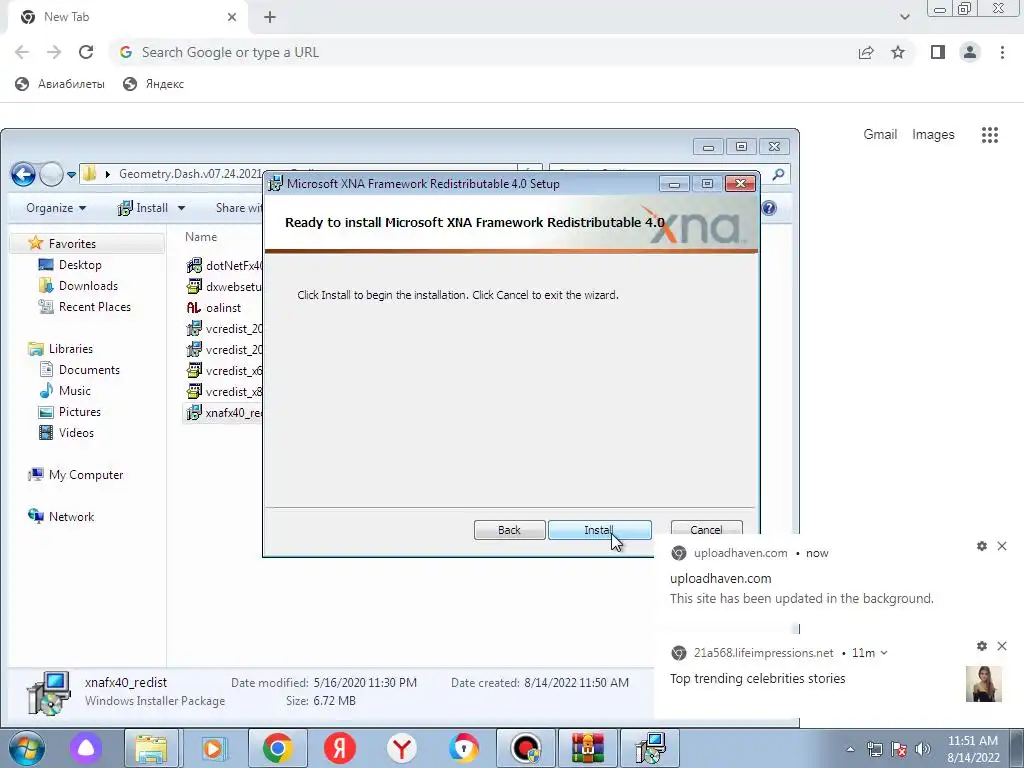Click the Explorer search magnifier icon
Screen dimensions: 1024x768
click(778, 174)
